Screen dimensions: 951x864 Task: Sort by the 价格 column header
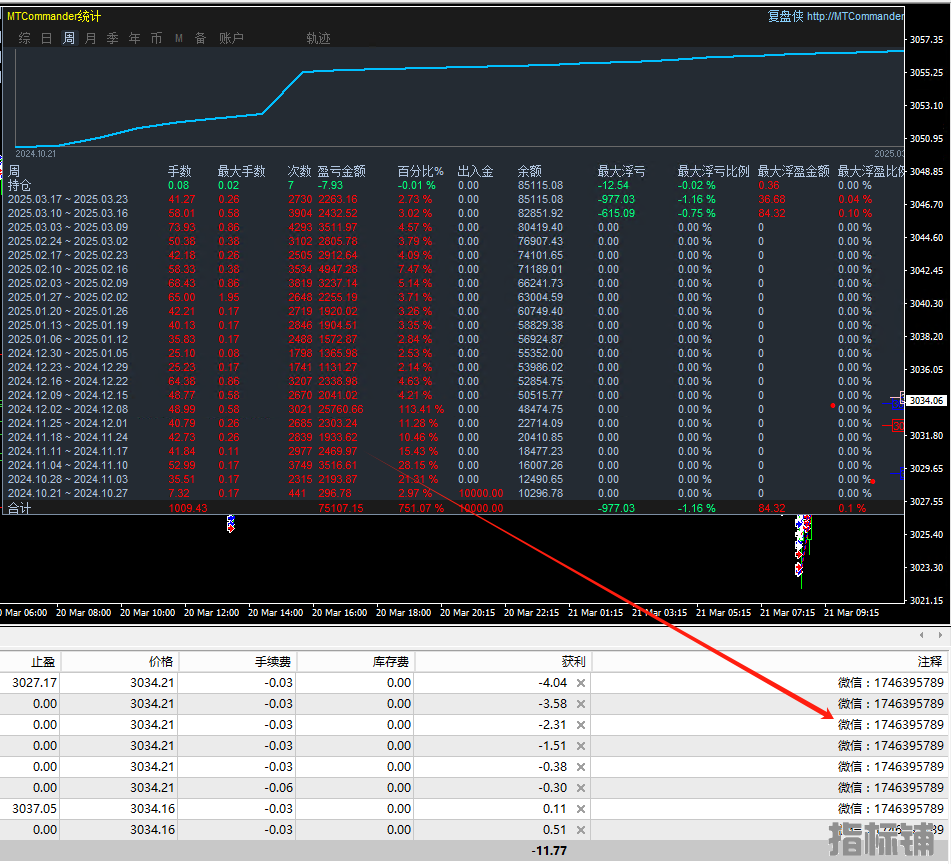pyautogui.click(x=119, y=661)
